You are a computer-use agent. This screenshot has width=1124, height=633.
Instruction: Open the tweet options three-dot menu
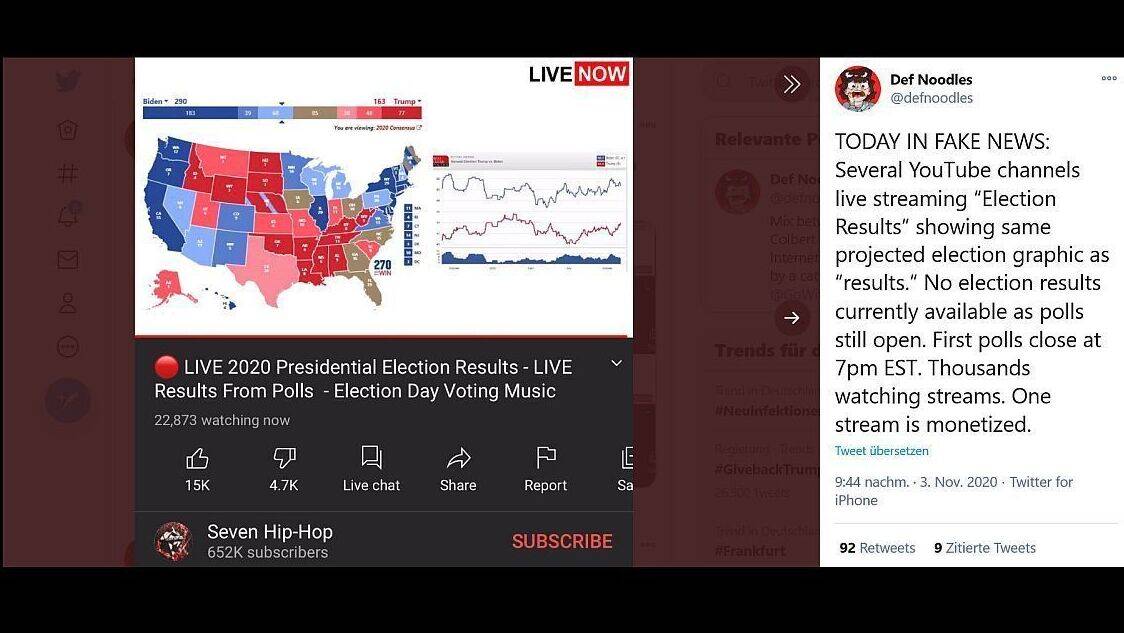coord(1109,78)
